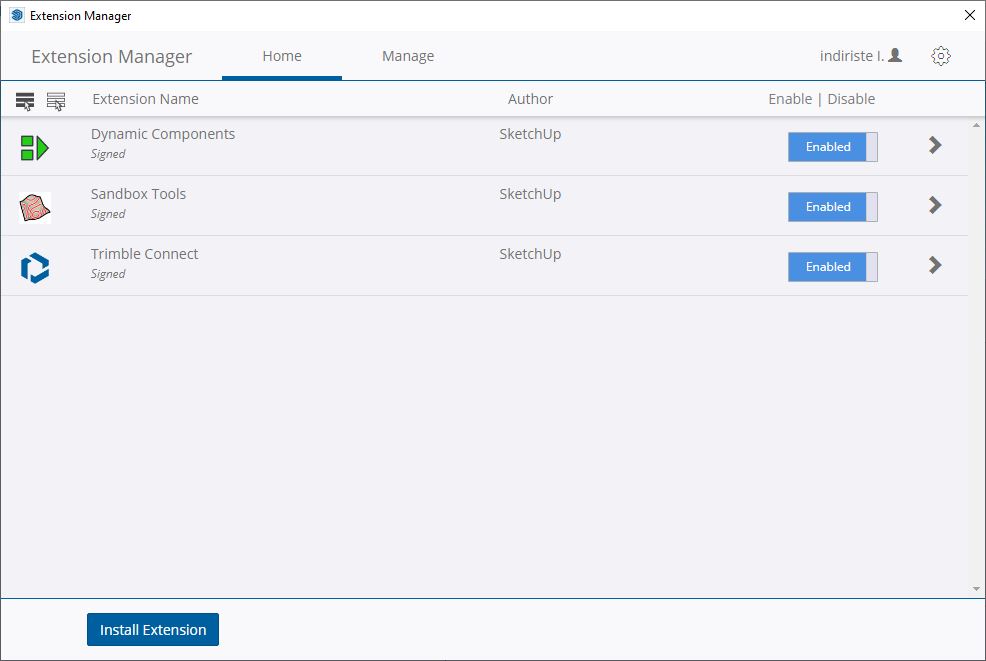Viewport: 986px width, 661px height.
Task: Click the select-all extensions icon
Action: coord(25,101)
